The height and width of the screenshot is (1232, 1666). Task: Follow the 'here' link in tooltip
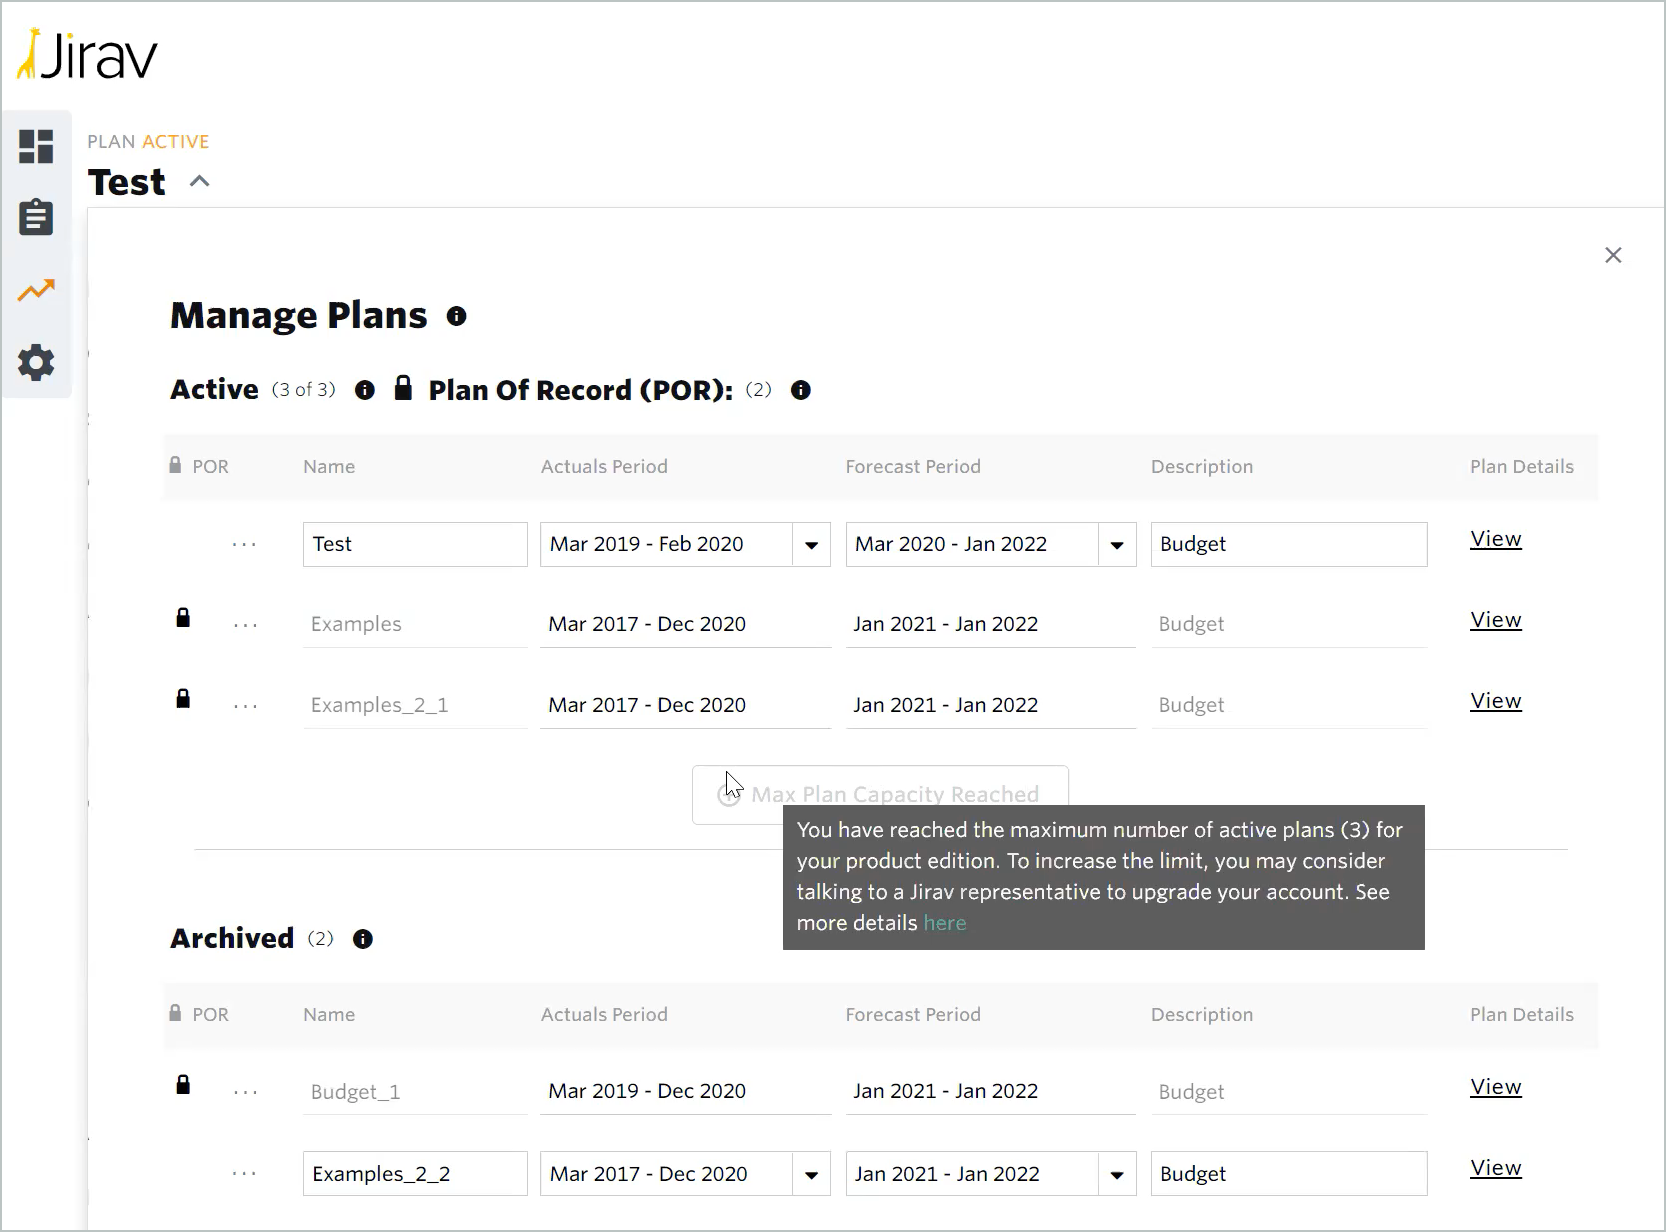pos(945,923)
